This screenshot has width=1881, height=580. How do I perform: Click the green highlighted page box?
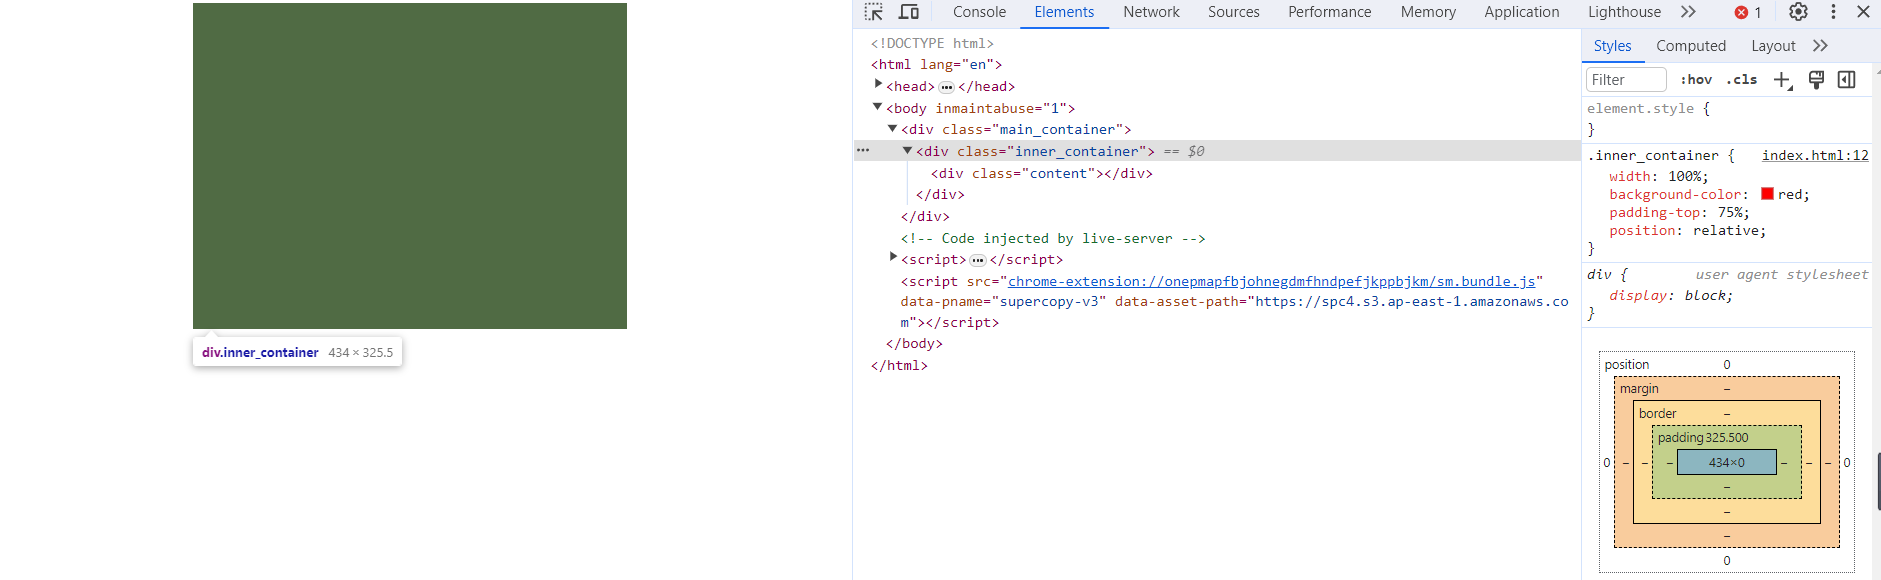[410, 166]
